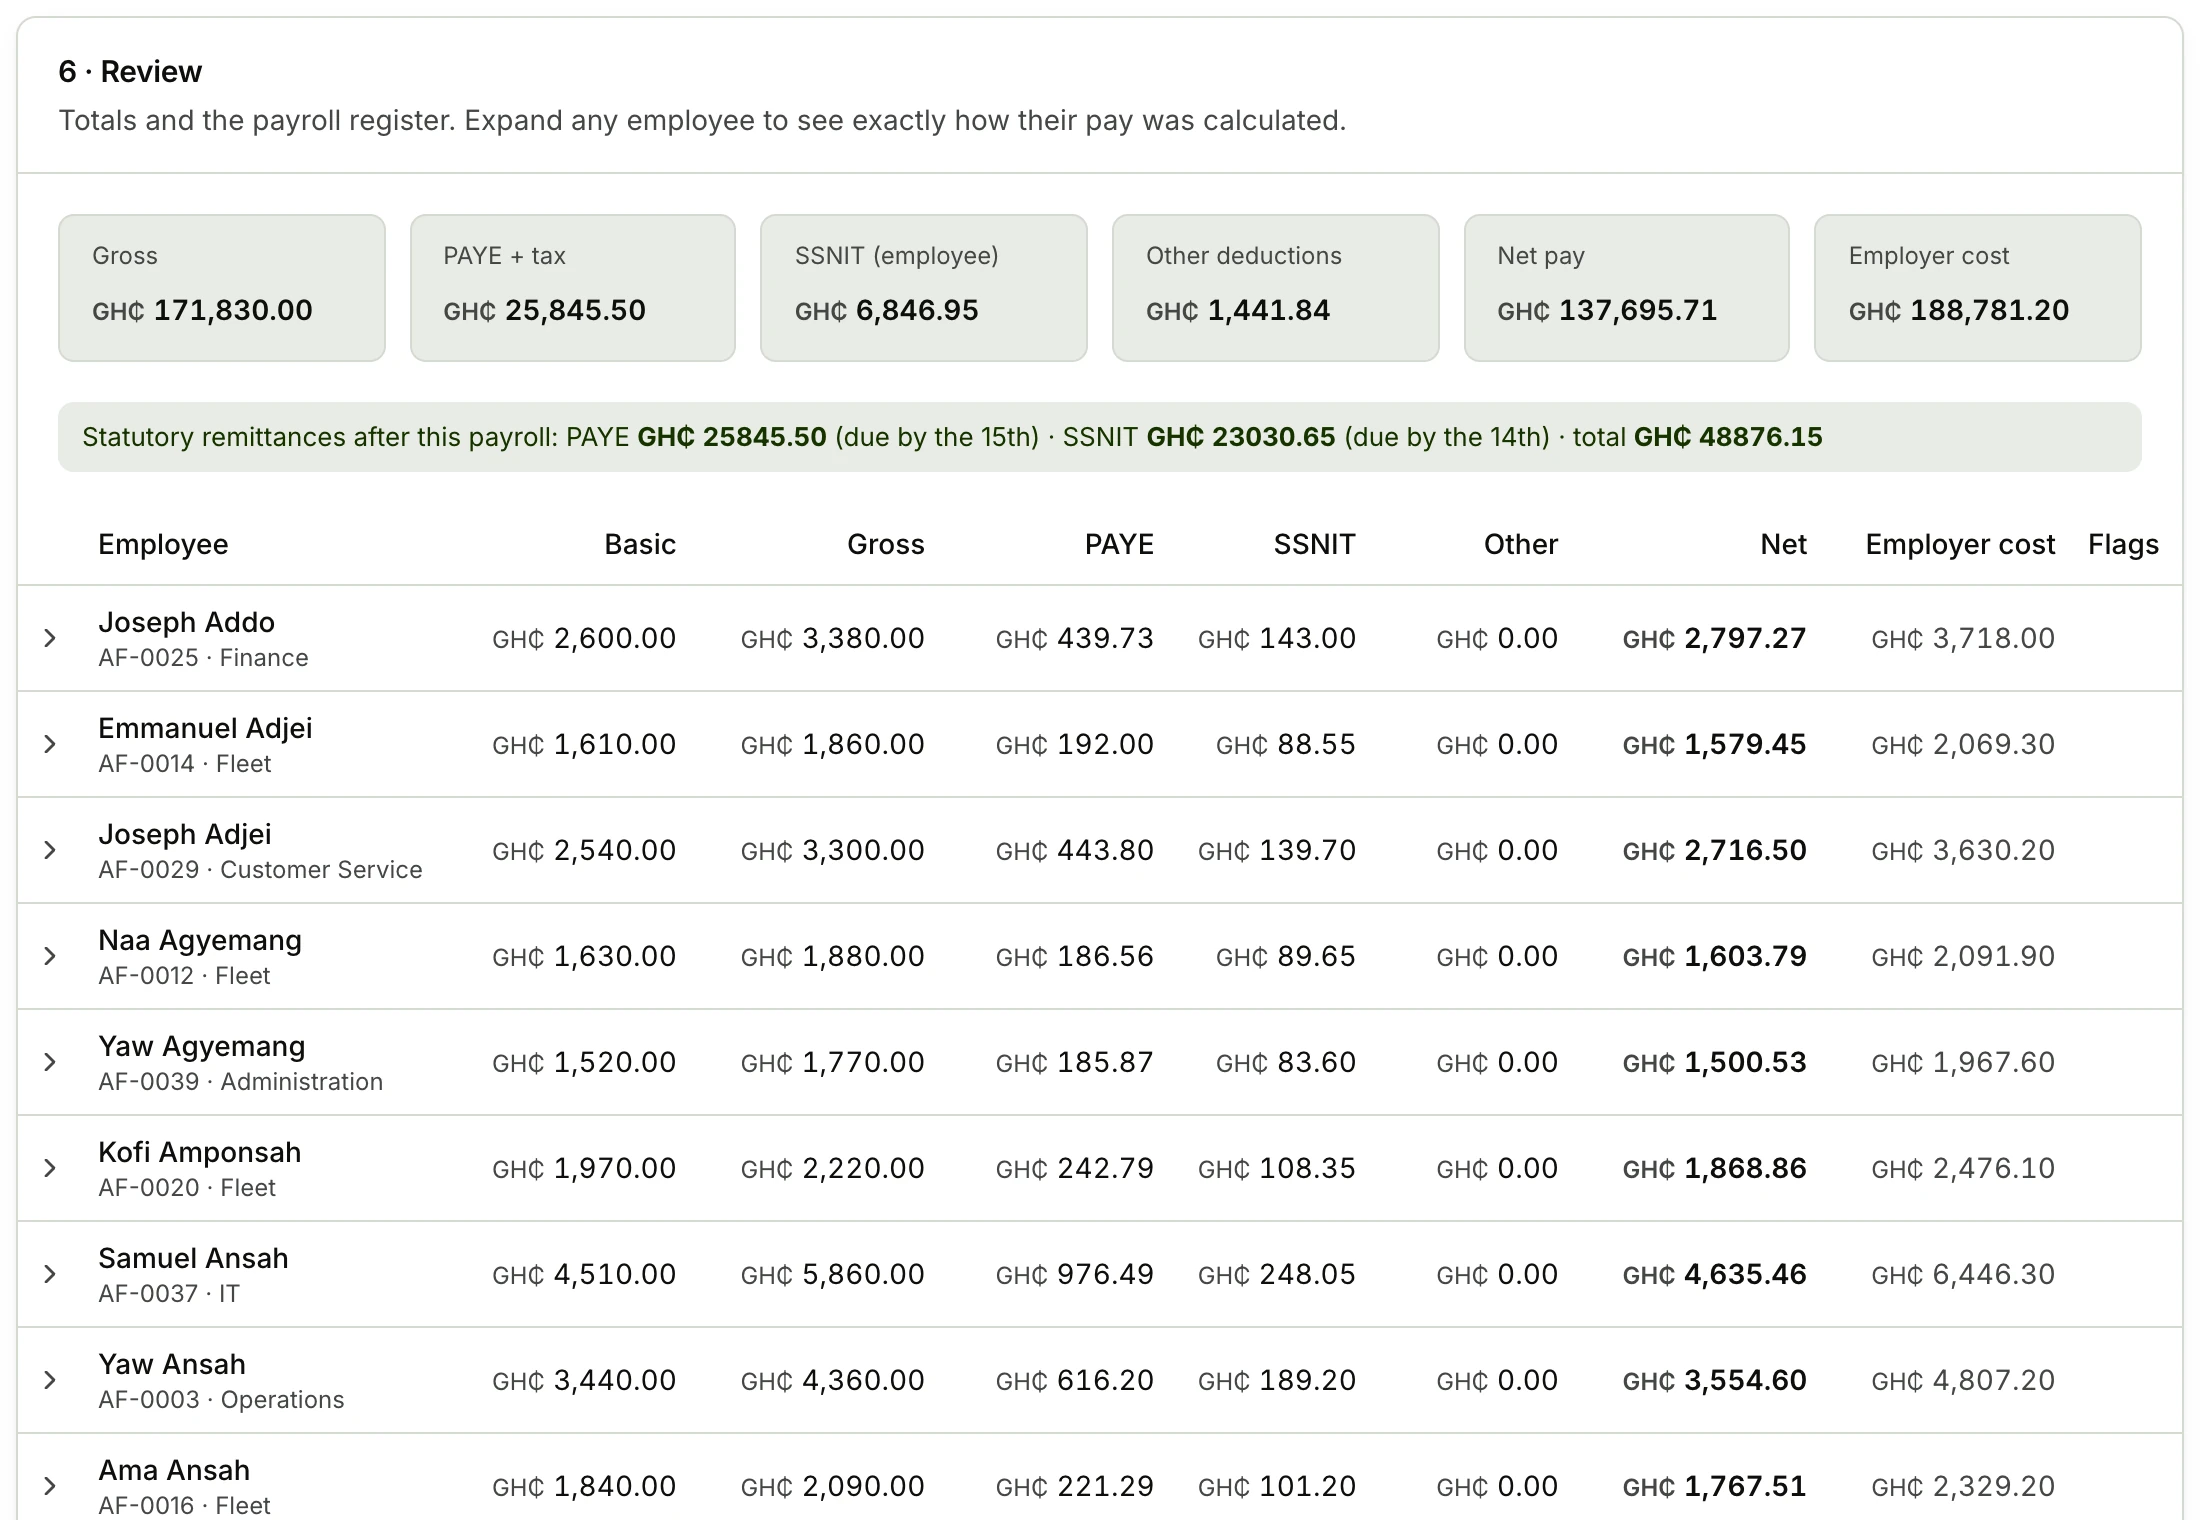Expand Joseph Adjei's pay details
Image resolution: width=2200 pixels, height=1520 pixels.
[50, 850]
